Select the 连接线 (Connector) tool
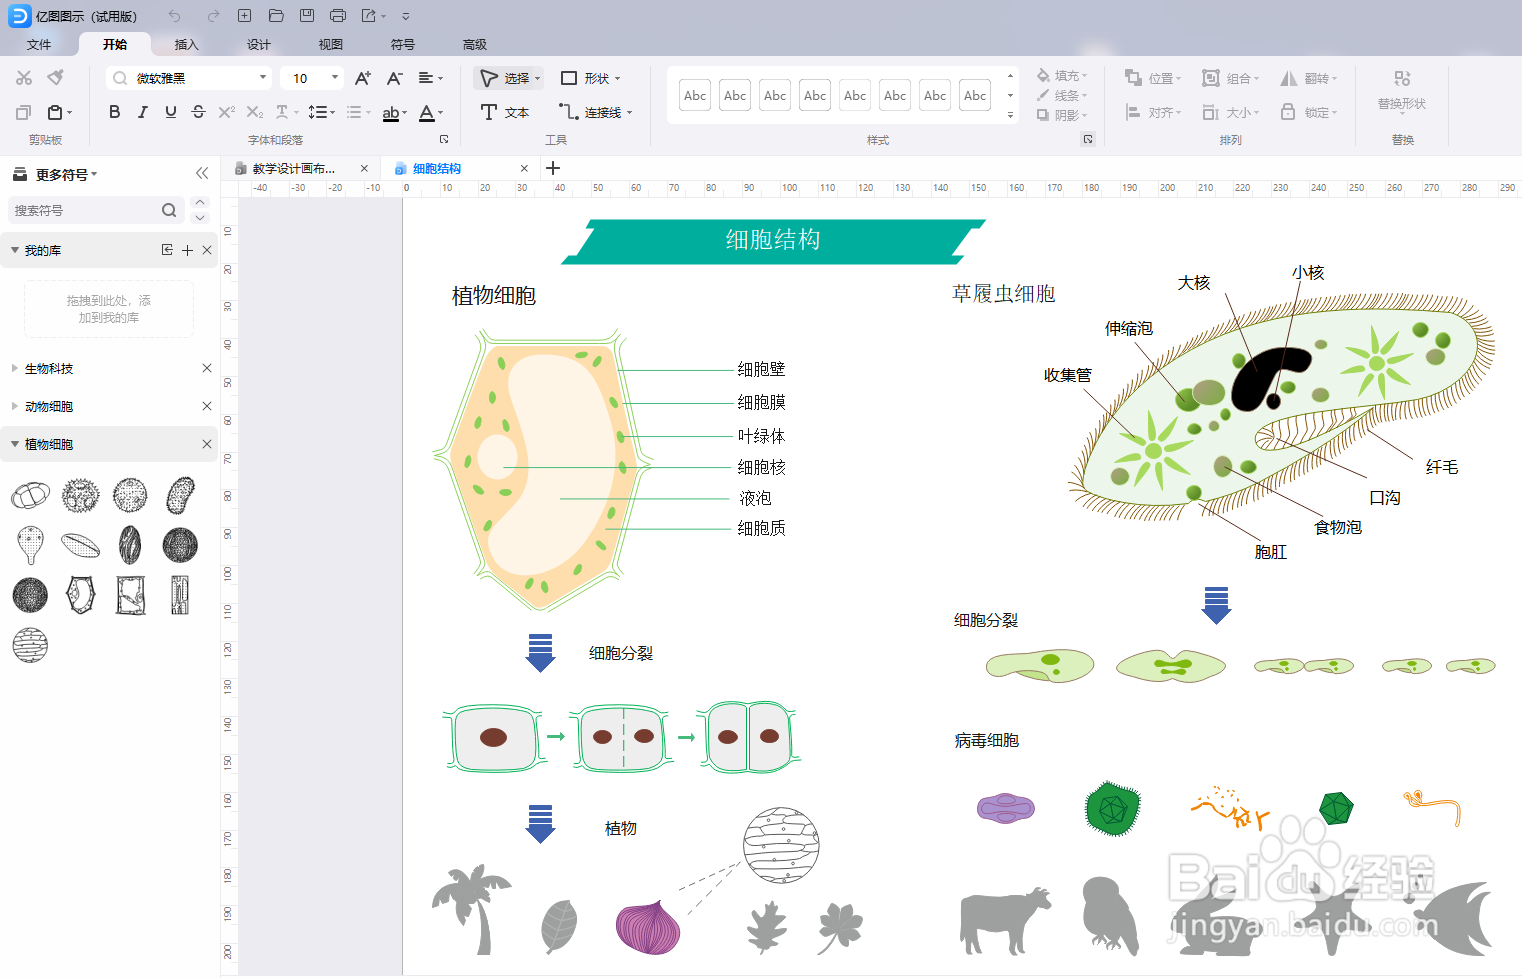 coord(599,112)
